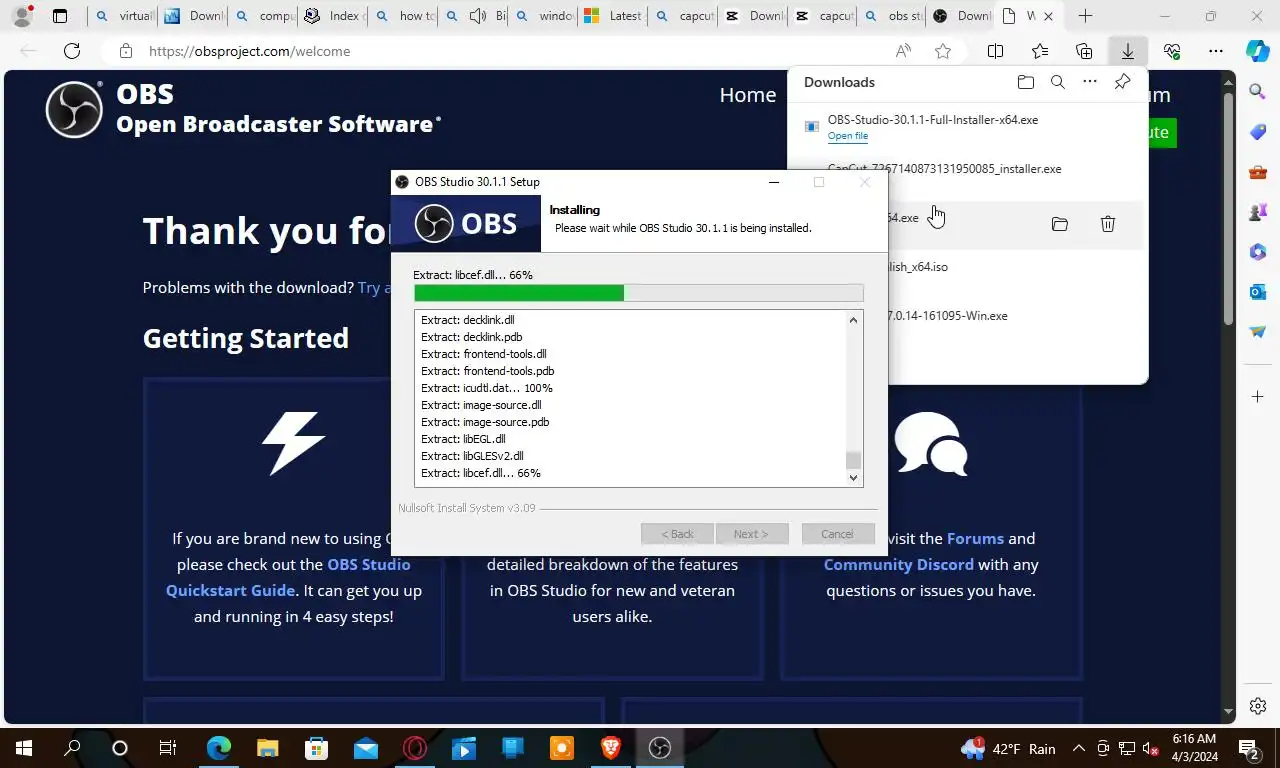Pin the Downloads panel
Viewport: 1280px width, 768px height.
tap(1122, 82)
